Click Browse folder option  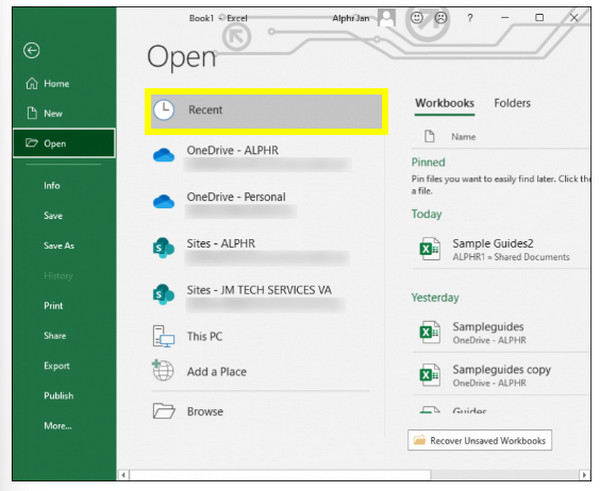pos(205,411)
